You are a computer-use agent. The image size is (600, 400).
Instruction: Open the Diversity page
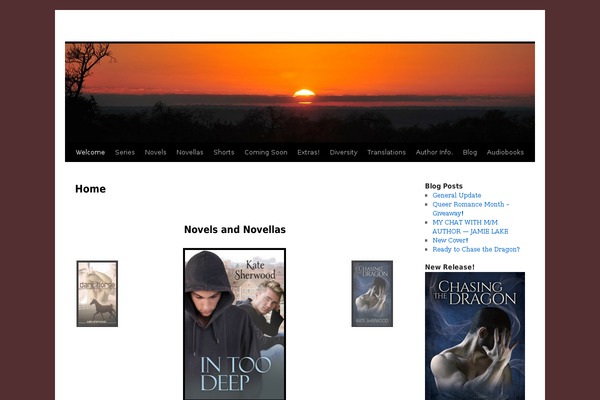(x=344, y=152)
